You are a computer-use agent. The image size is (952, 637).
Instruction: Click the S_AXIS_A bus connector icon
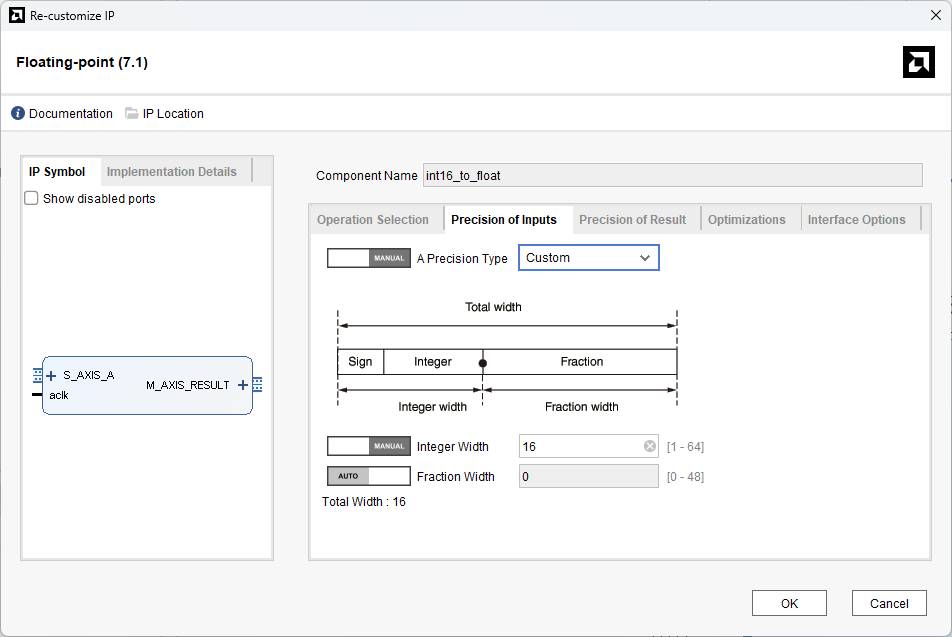point(37,376)
